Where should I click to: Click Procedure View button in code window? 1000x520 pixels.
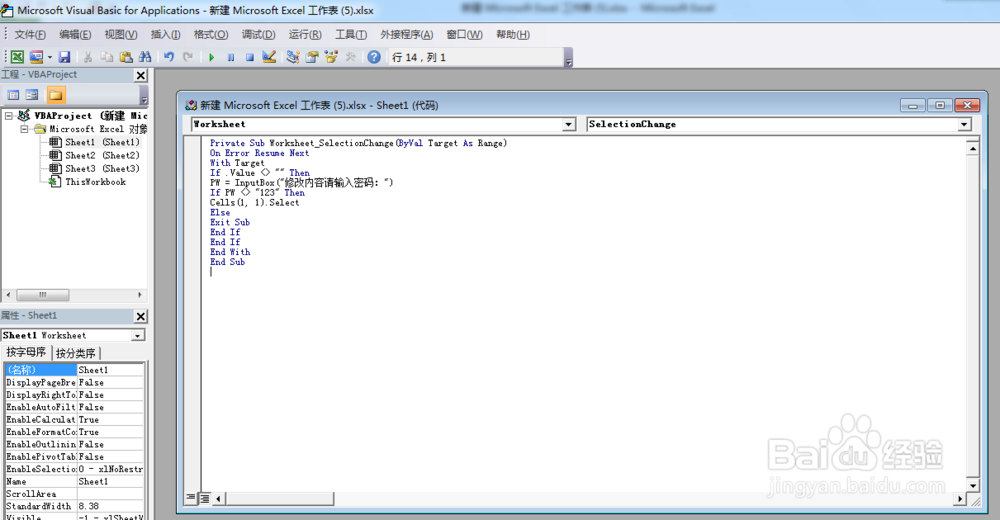(191, 498)
